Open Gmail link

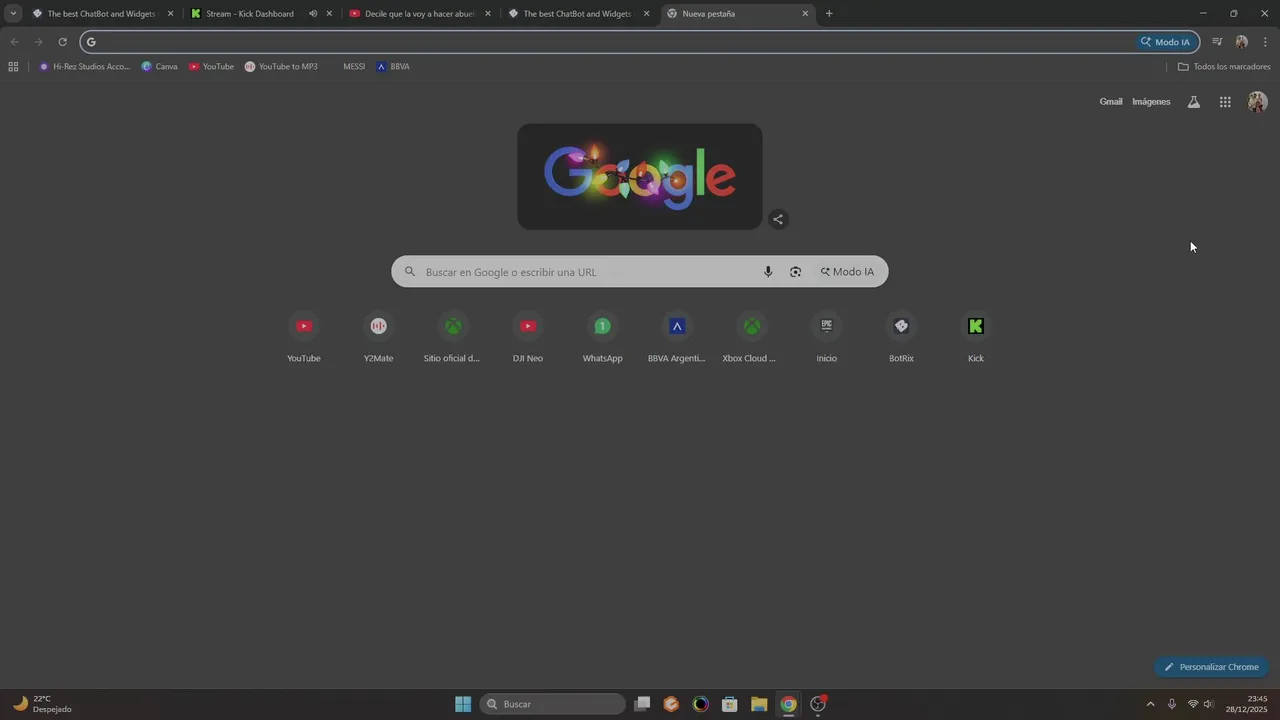click(1111, 102)
